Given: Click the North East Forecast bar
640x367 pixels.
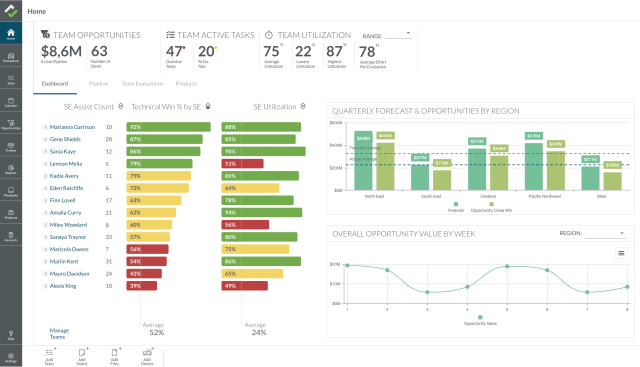Looking at the screenshot, I should tap(363, 160).
